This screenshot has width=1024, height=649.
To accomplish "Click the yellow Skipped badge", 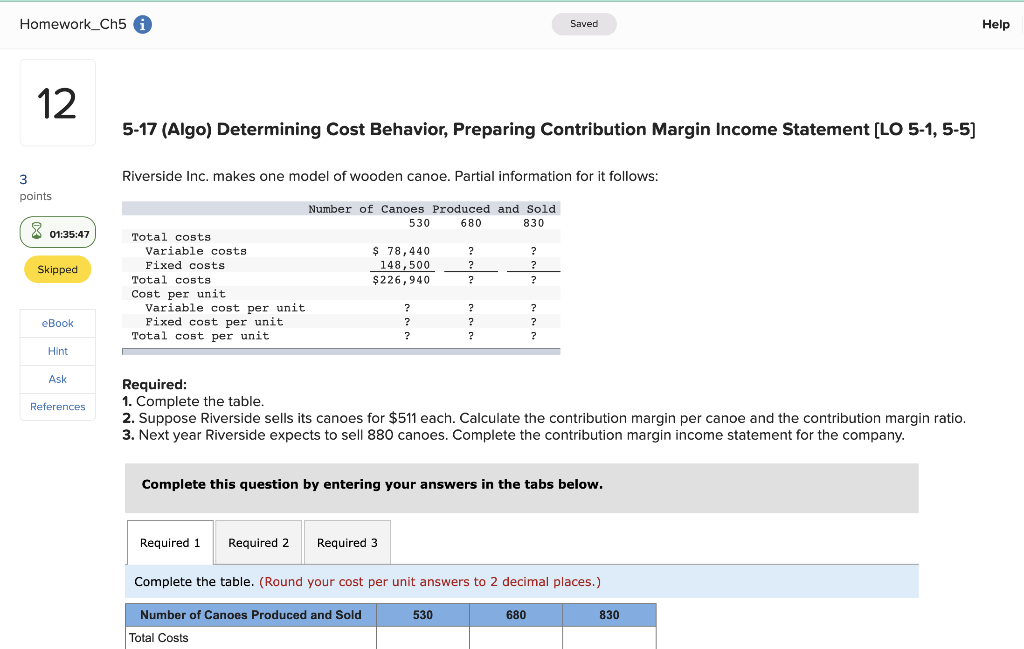I will [57, 269].
